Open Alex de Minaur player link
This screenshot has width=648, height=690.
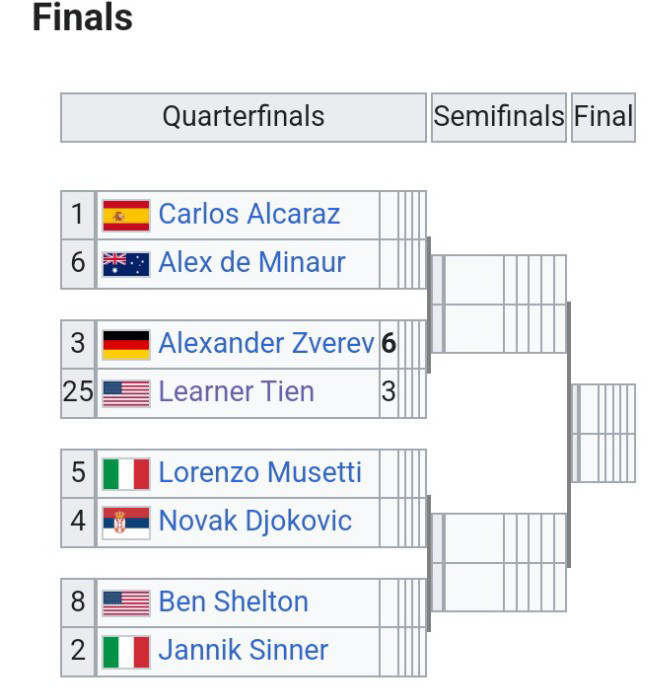(252, 263)
